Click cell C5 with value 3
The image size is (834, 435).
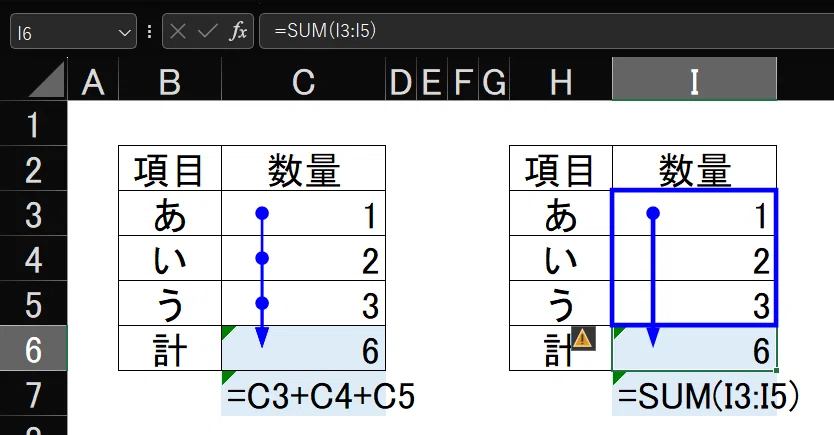(x=303, y=304)
